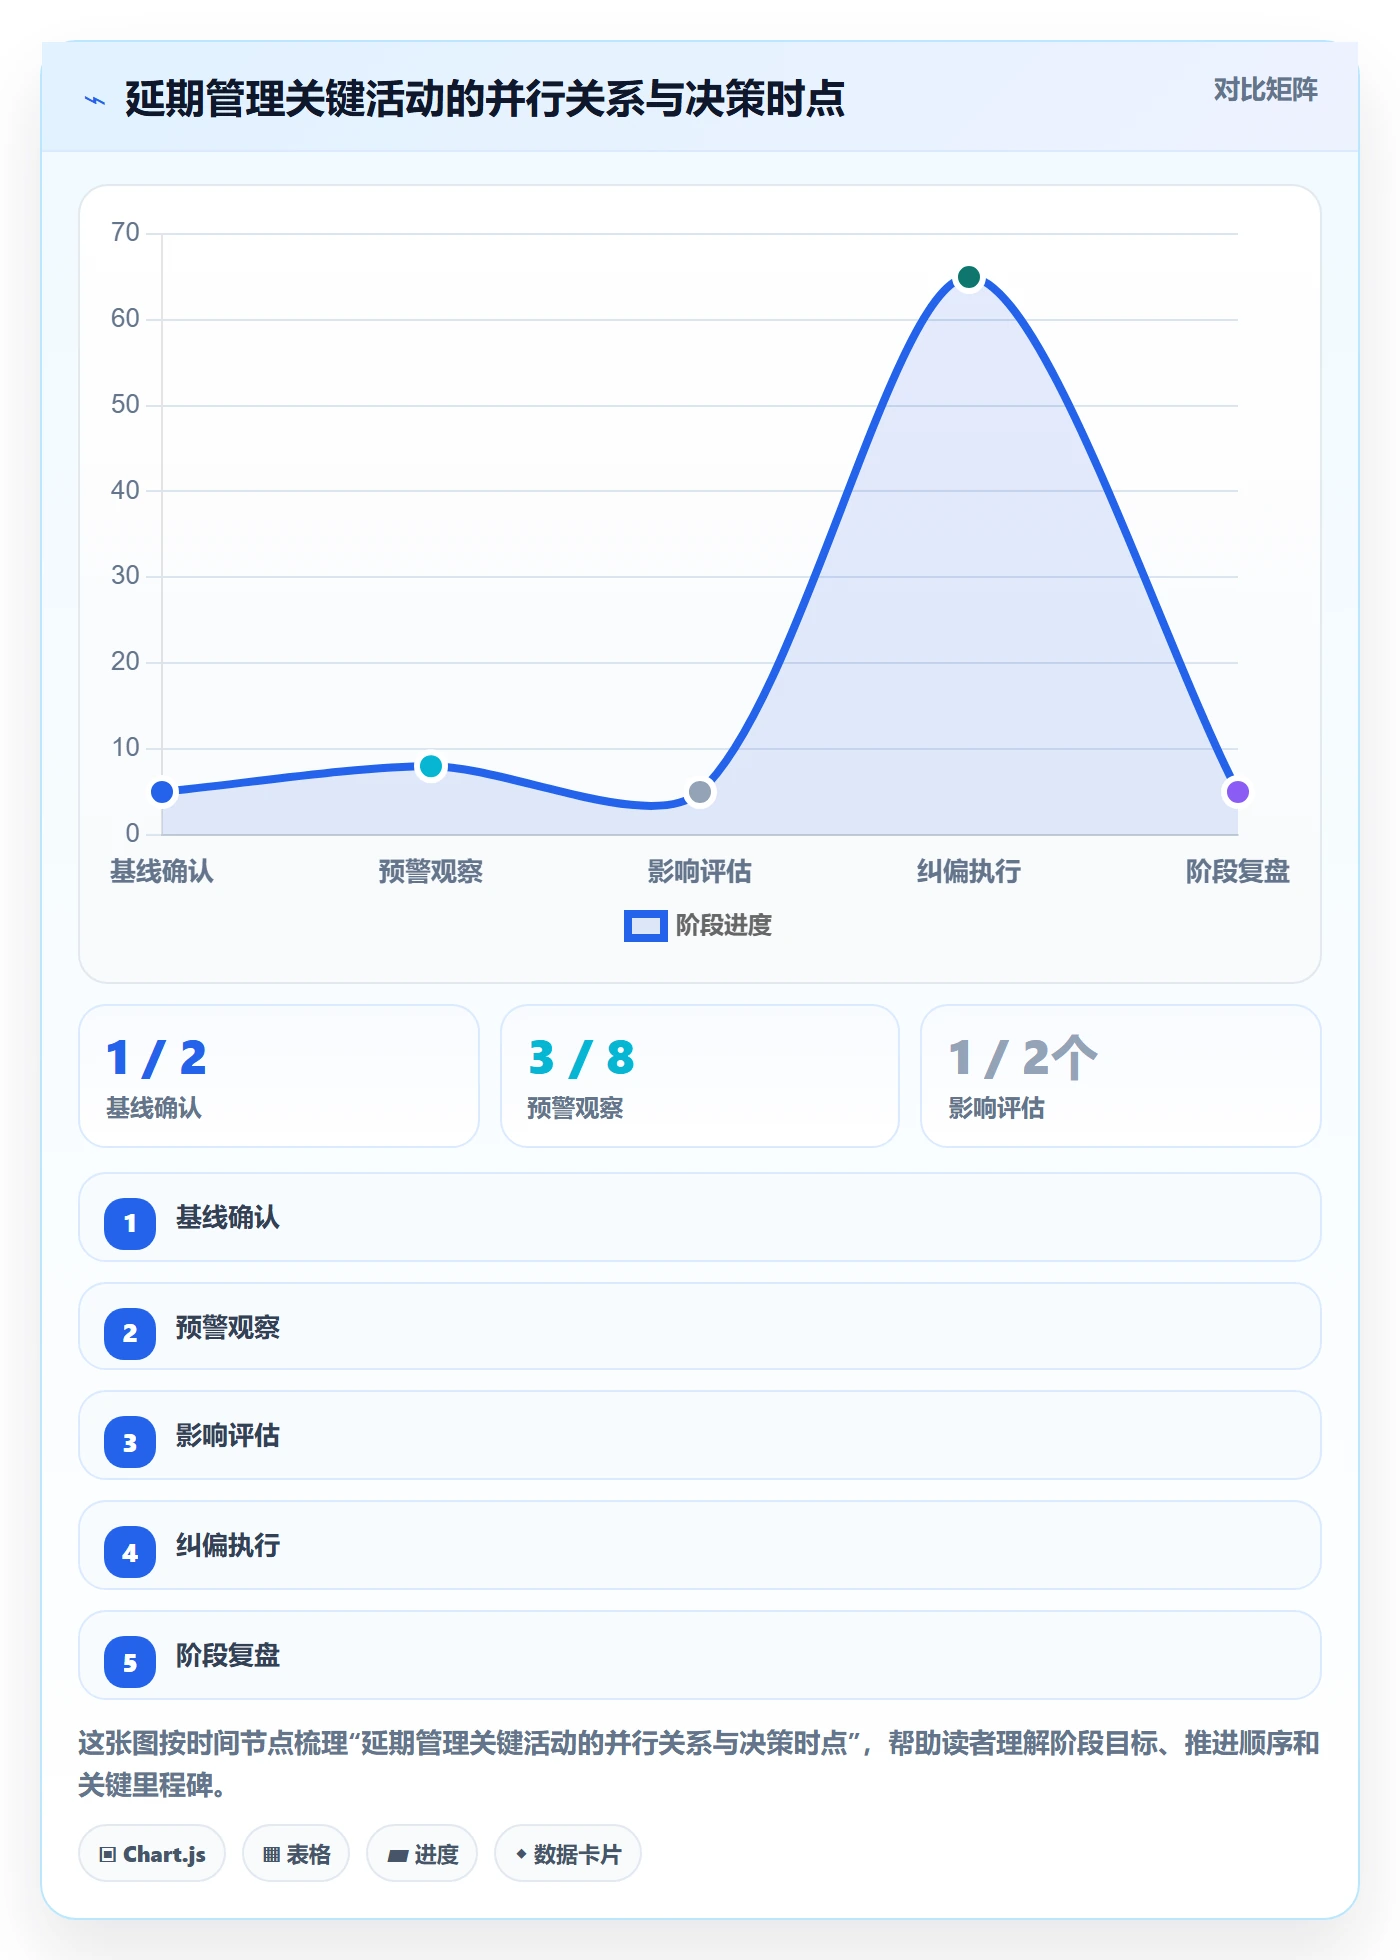
Task: Select the 阶段复盘 purple data point
Action: pyautogui.click(x=1238, y=792)
